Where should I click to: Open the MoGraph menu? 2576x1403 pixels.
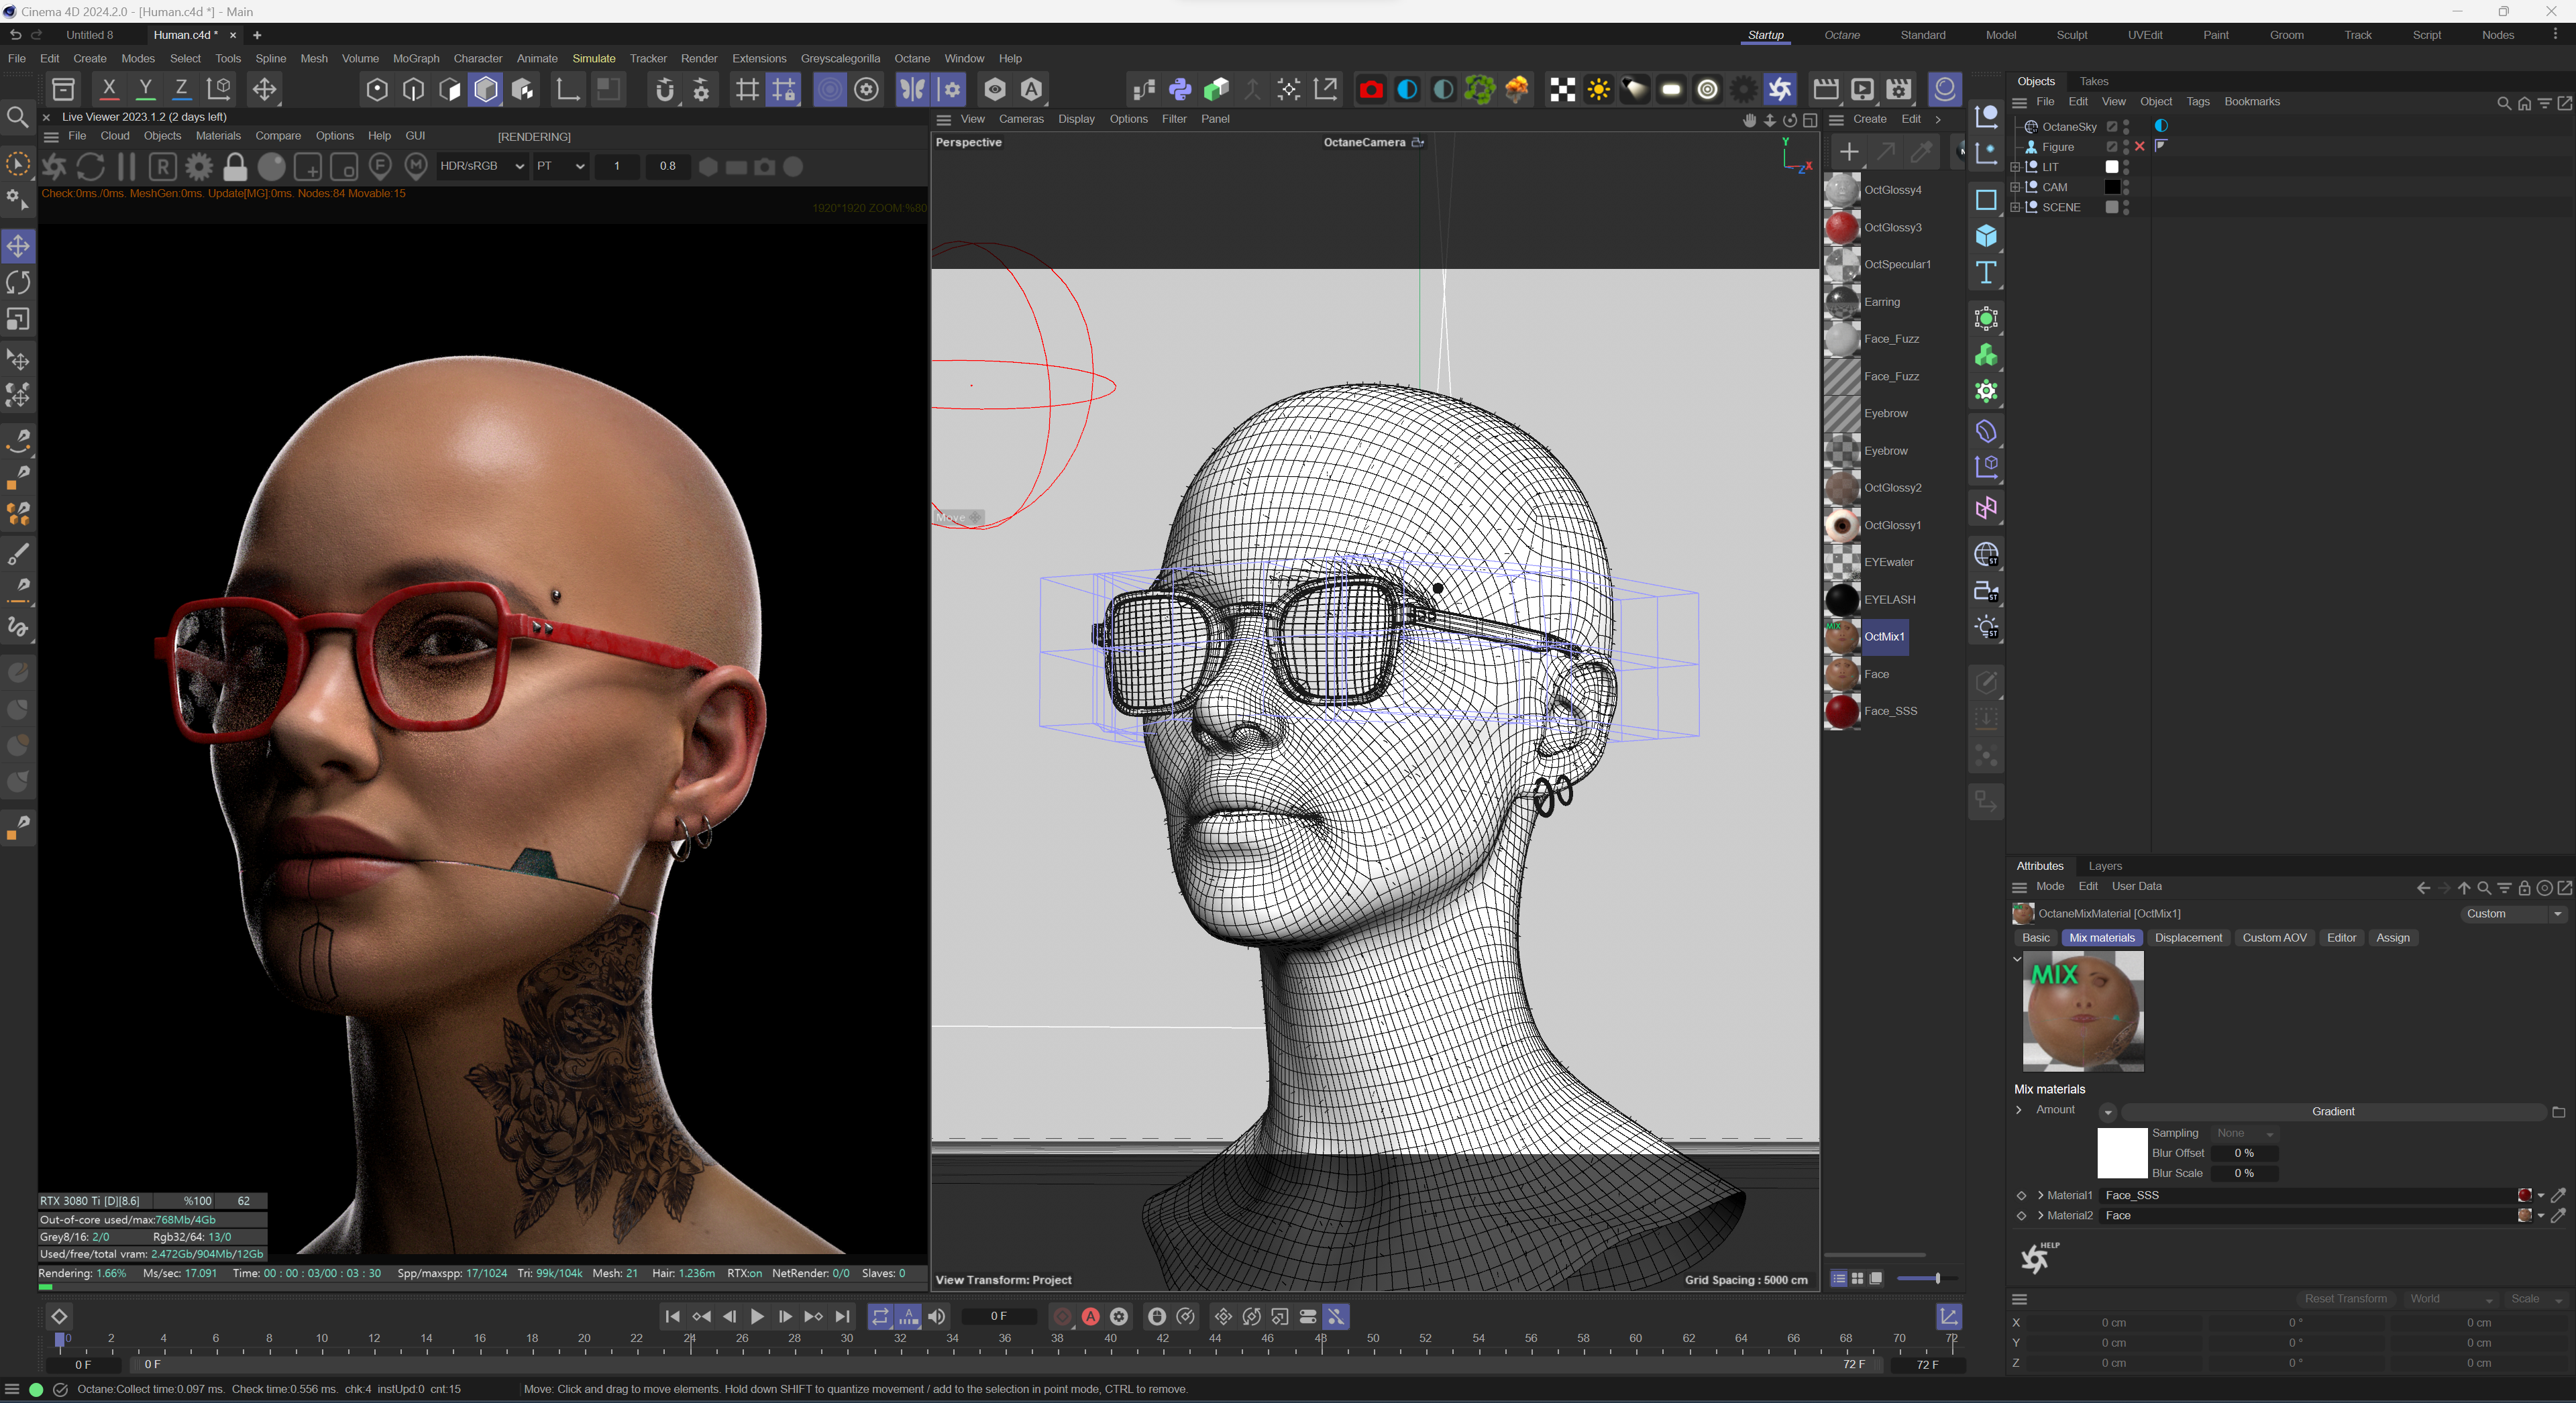pyautogui.click(x=415, y=58)
